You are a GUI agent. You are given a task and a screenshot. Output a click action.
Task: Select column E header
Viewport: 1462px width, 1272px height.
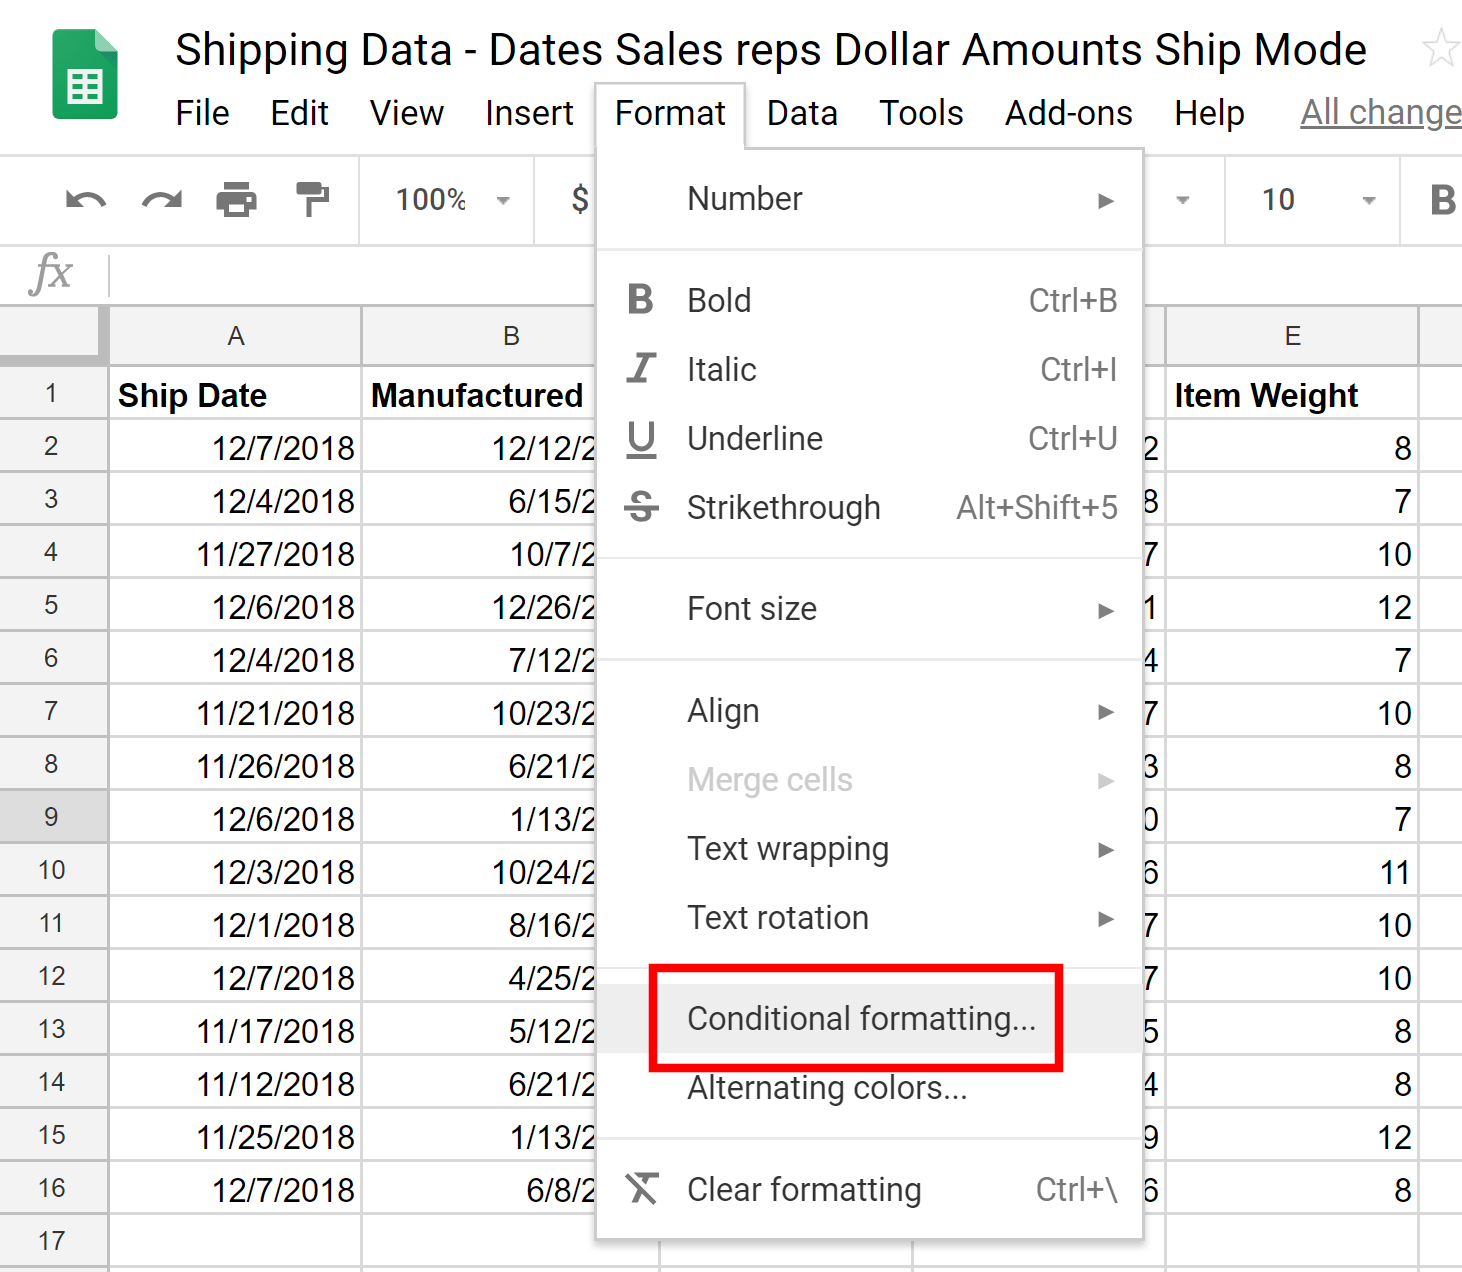click(x=1292, y=336)
